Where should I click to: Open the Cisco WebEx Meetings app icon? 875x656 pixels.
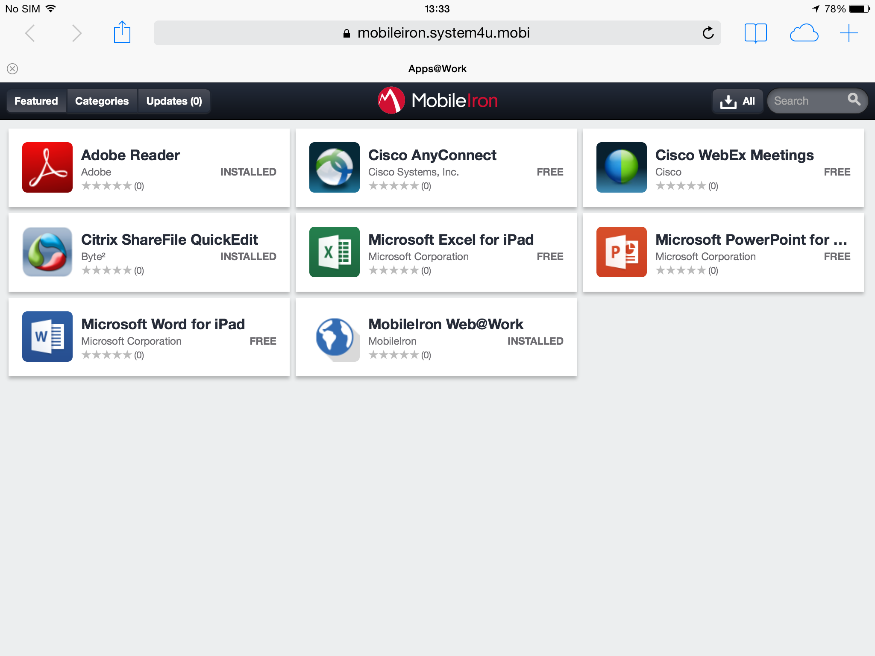click(622, 167)
